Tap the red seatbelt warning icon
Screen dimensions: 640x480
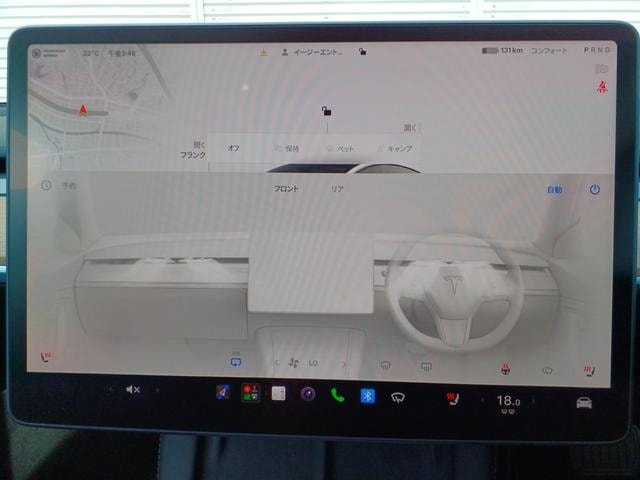[x=602, y=87]
